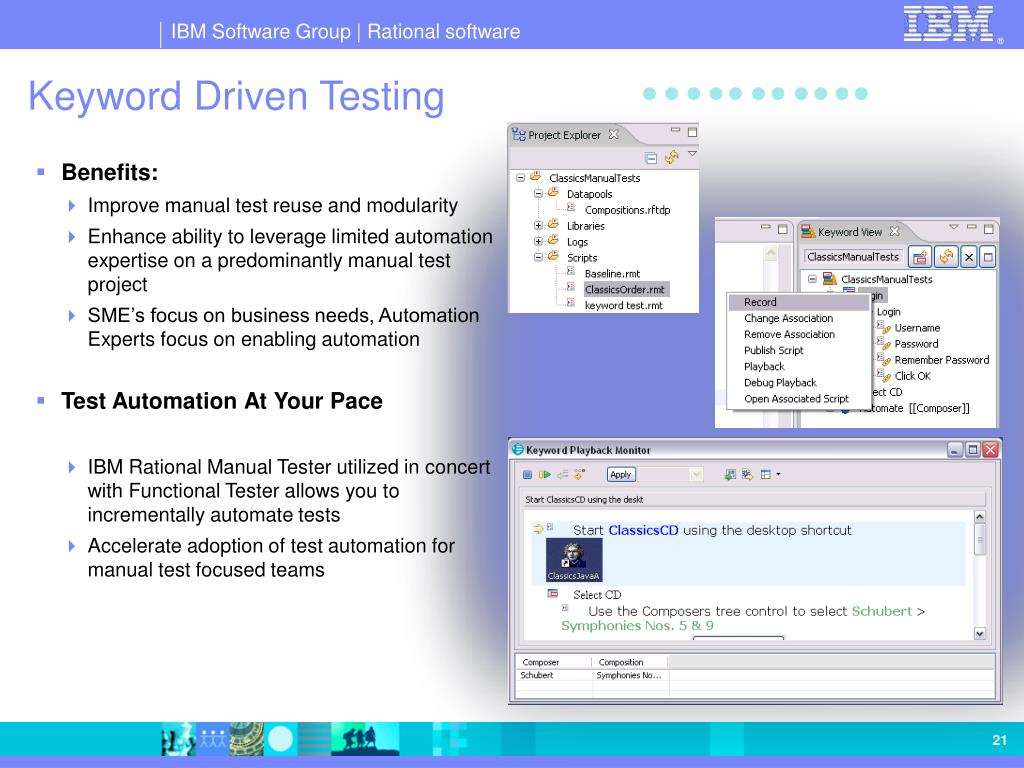Click the step-into icon in Playback Monitor toolbar
Screen dimensions: 1024x768
[579, 475]
